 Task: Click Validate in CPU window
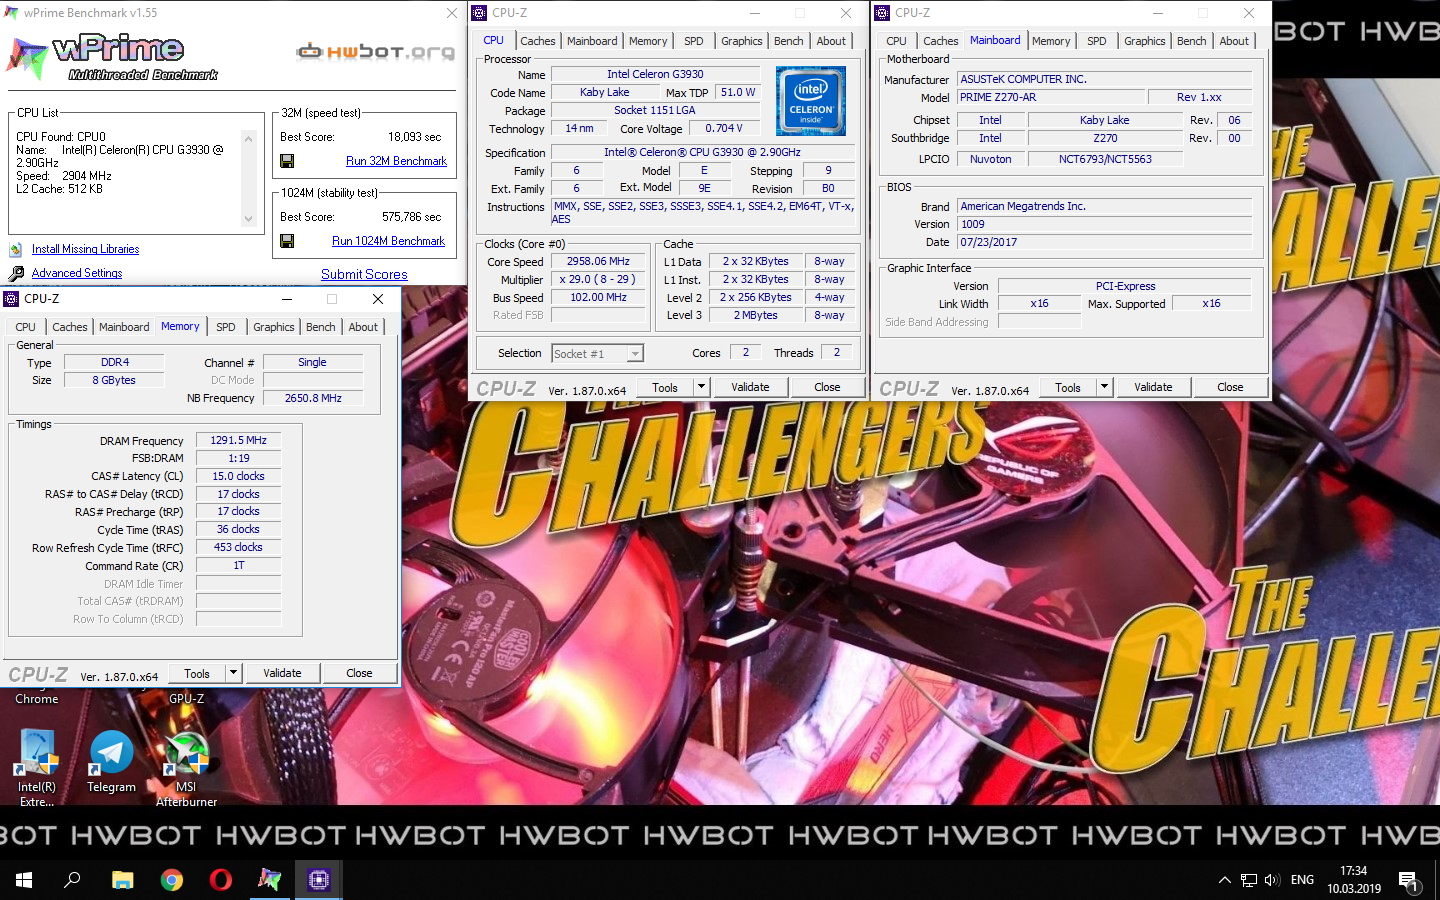point(750,387)
